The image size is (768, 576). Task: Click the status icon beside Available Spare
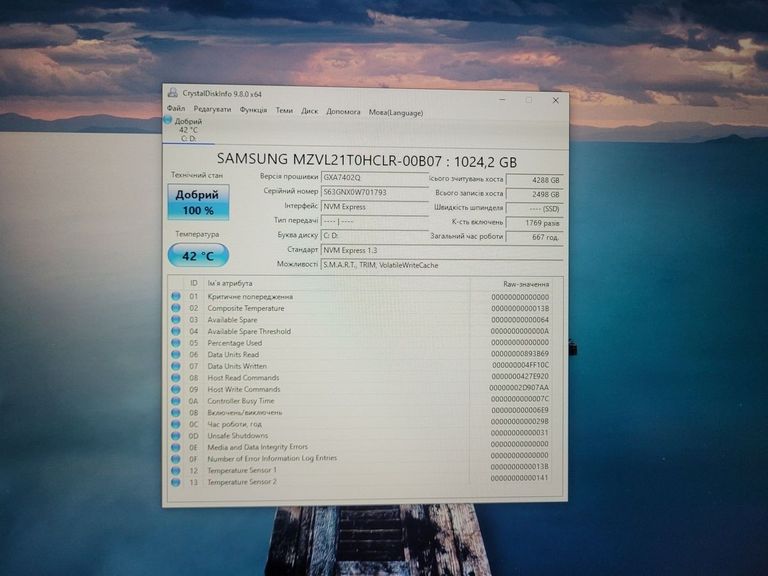(x=176, y=320)
